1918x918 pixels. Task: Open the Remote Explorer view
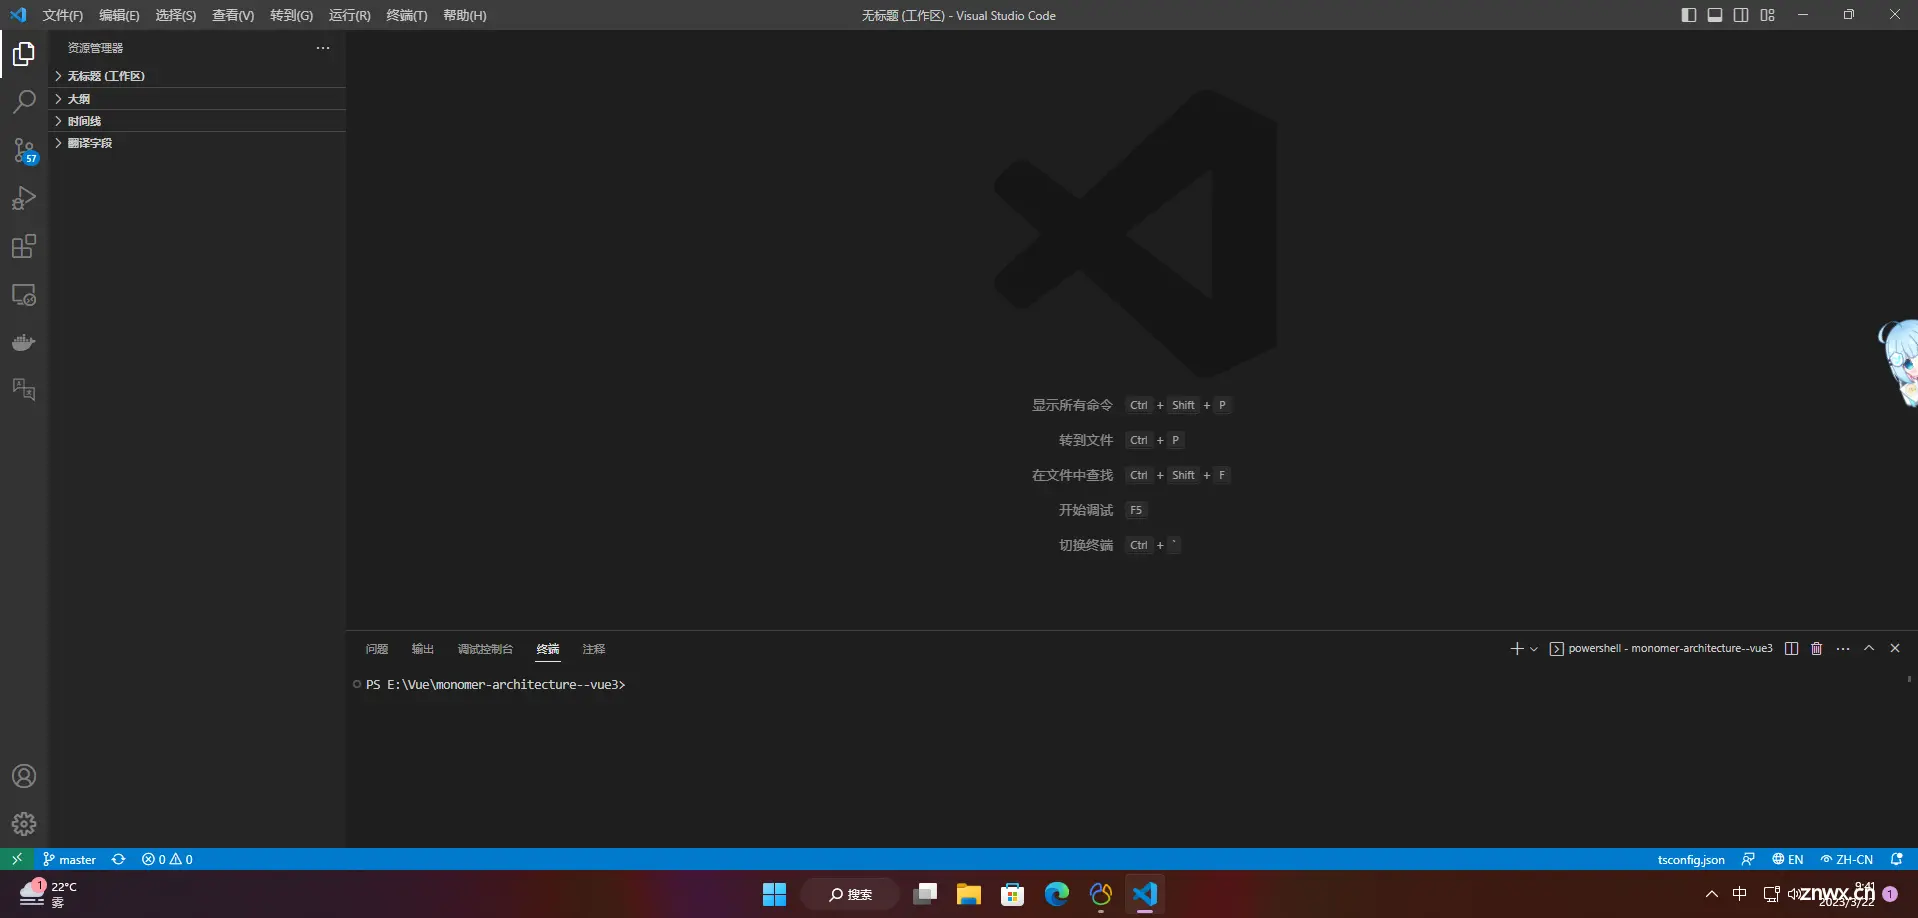(x=24, y=295)
